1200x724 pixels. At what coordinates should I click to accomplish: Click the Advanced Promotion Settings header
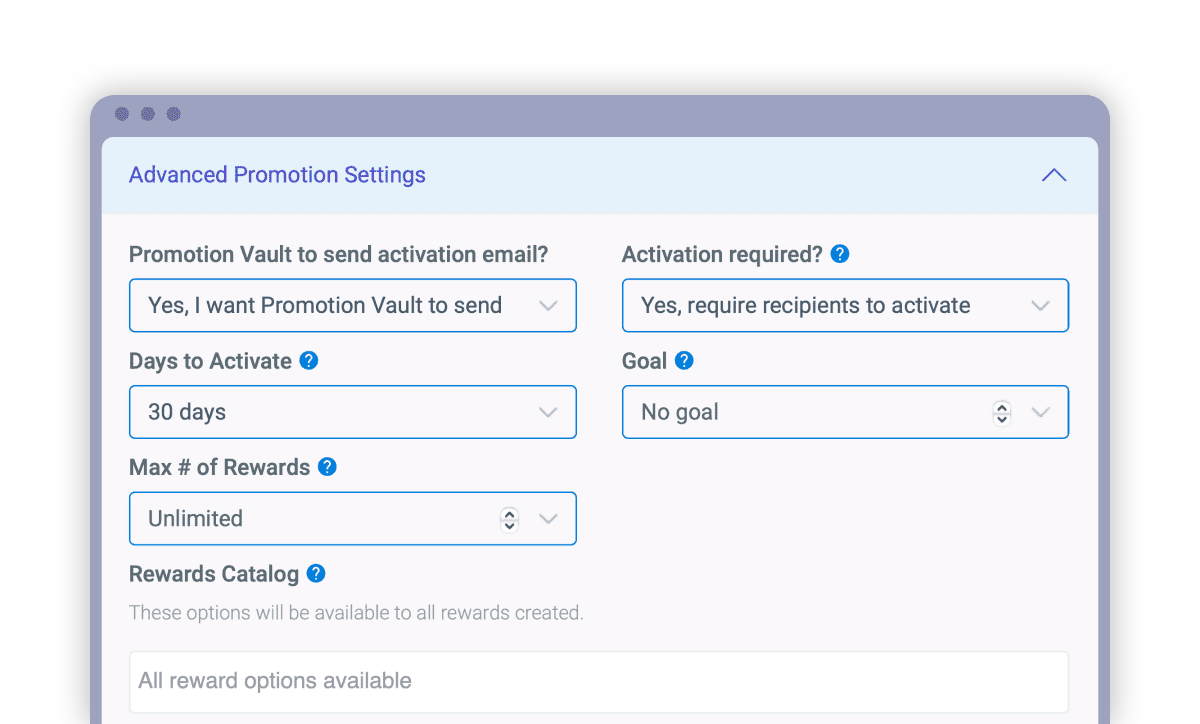277,174
